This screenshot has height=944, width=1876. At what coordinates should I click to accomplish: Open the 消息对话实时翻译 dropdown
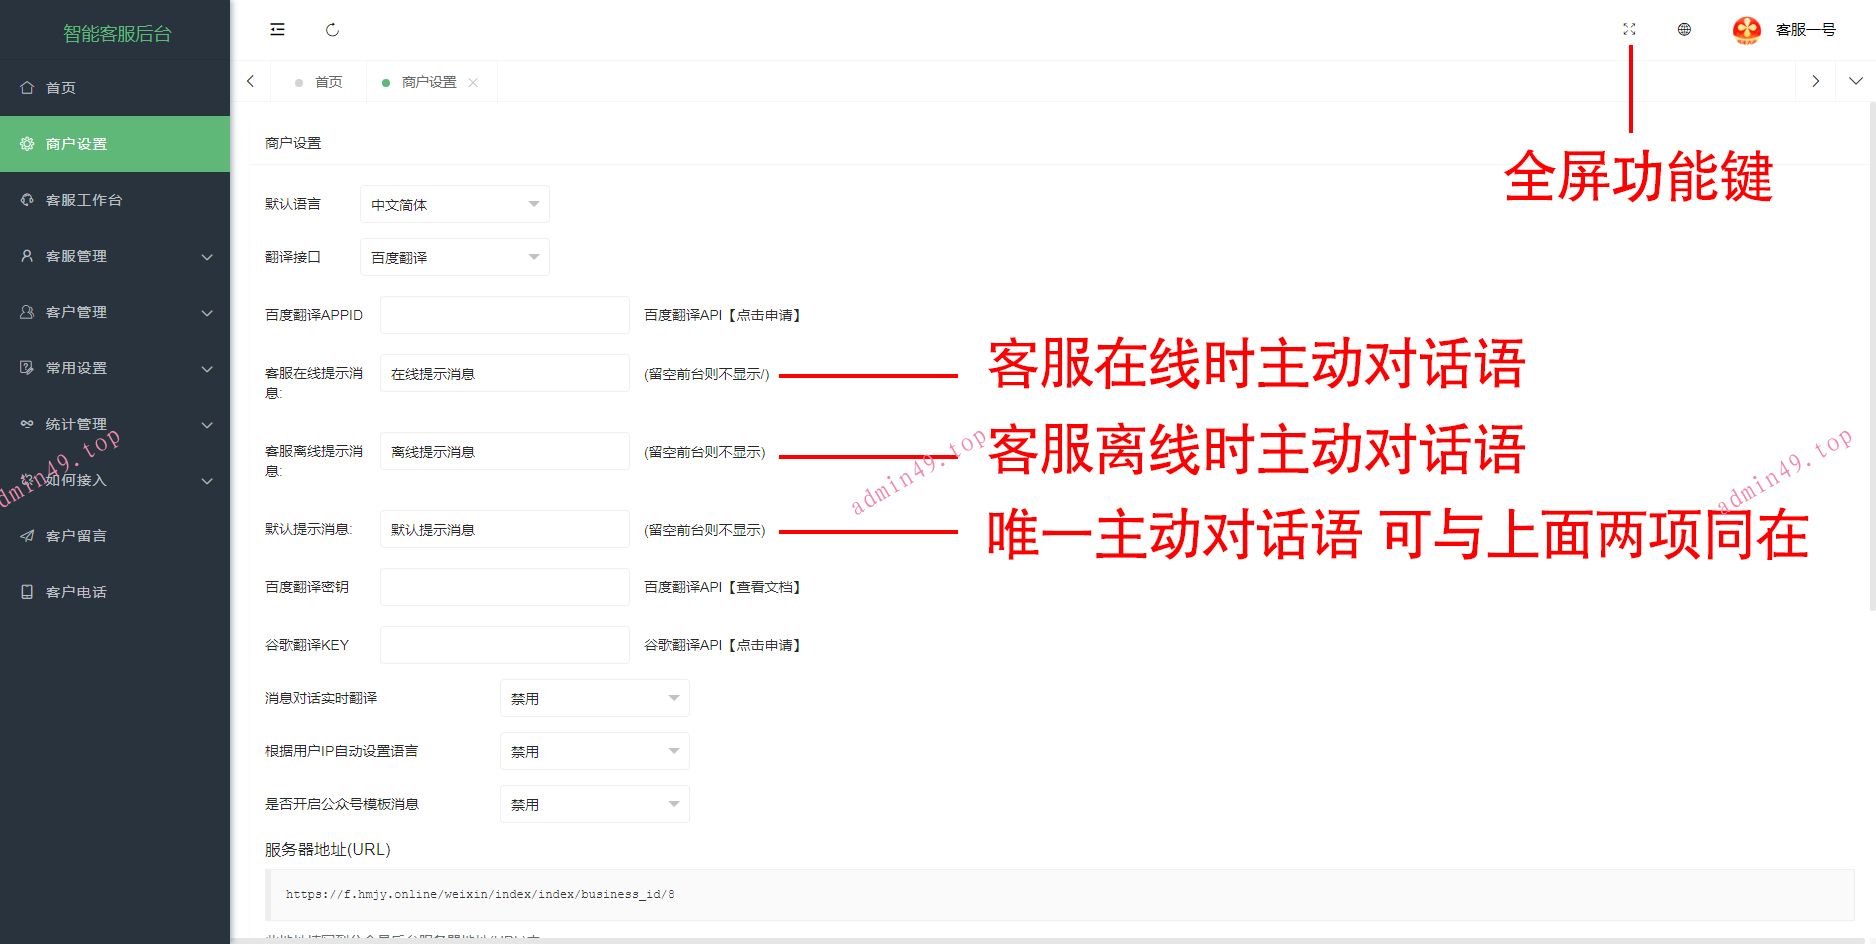pos(594,699)
